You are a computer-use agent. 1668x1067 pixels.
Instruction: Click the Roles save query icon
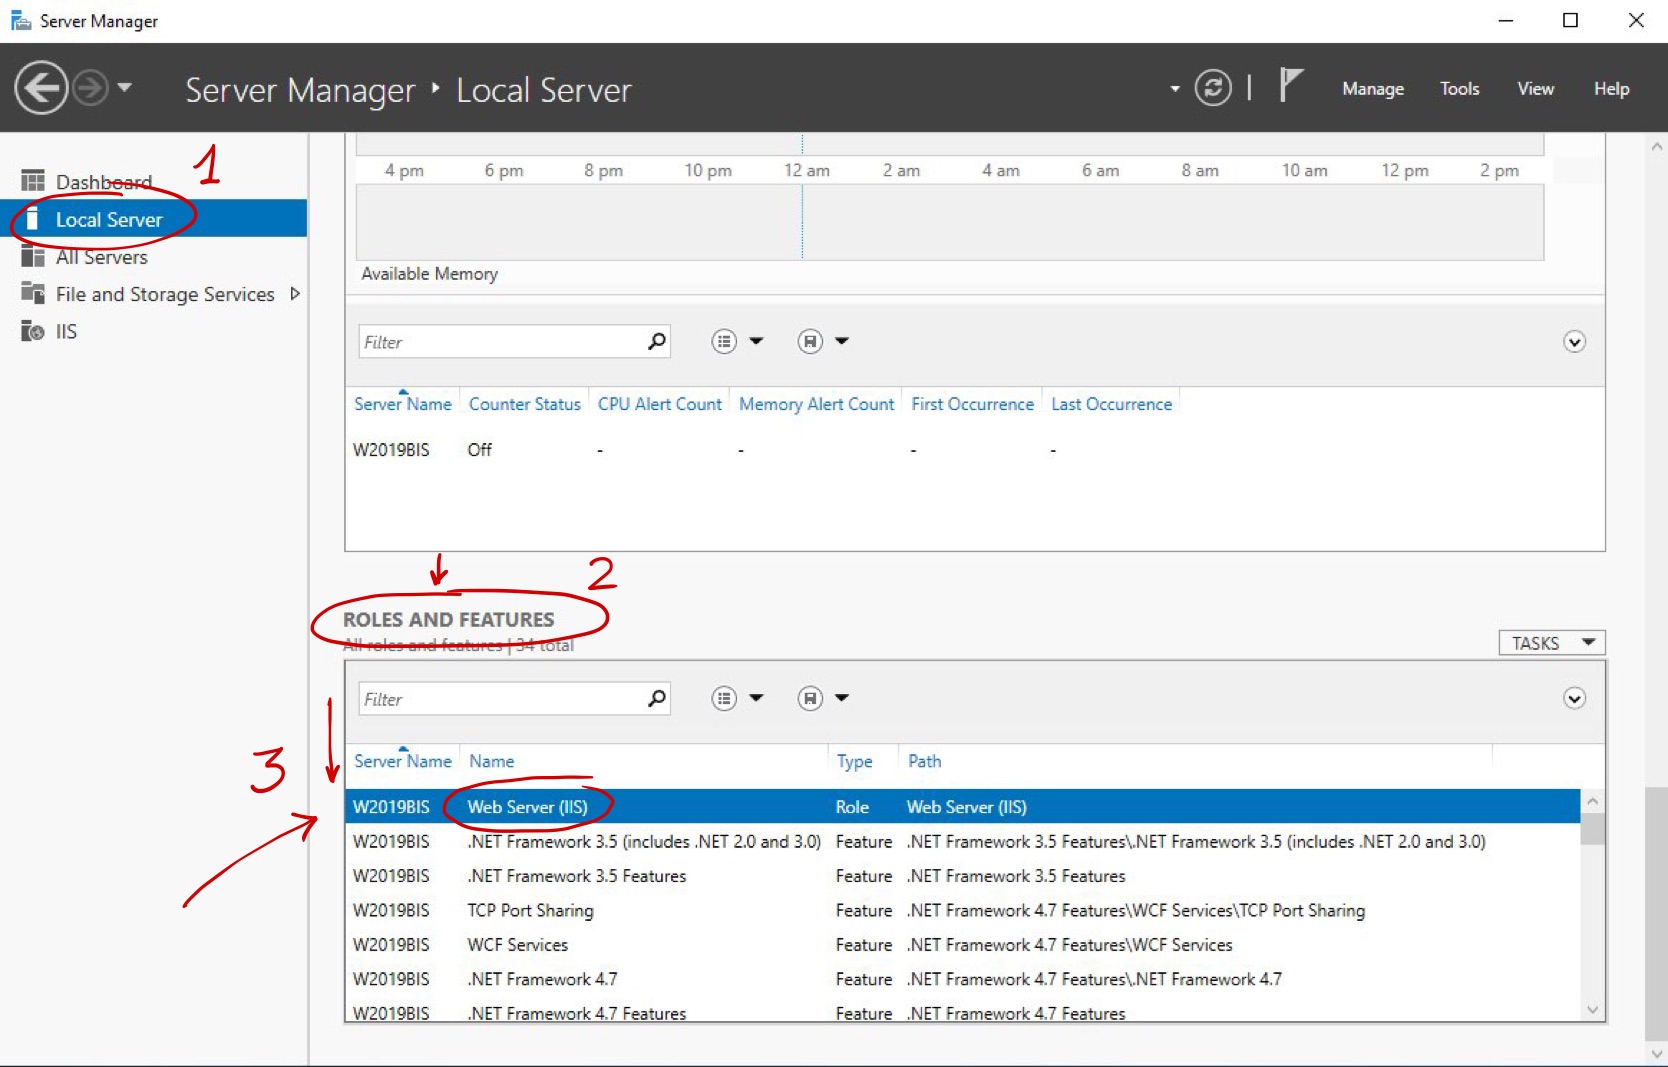[x=810, y=699]
